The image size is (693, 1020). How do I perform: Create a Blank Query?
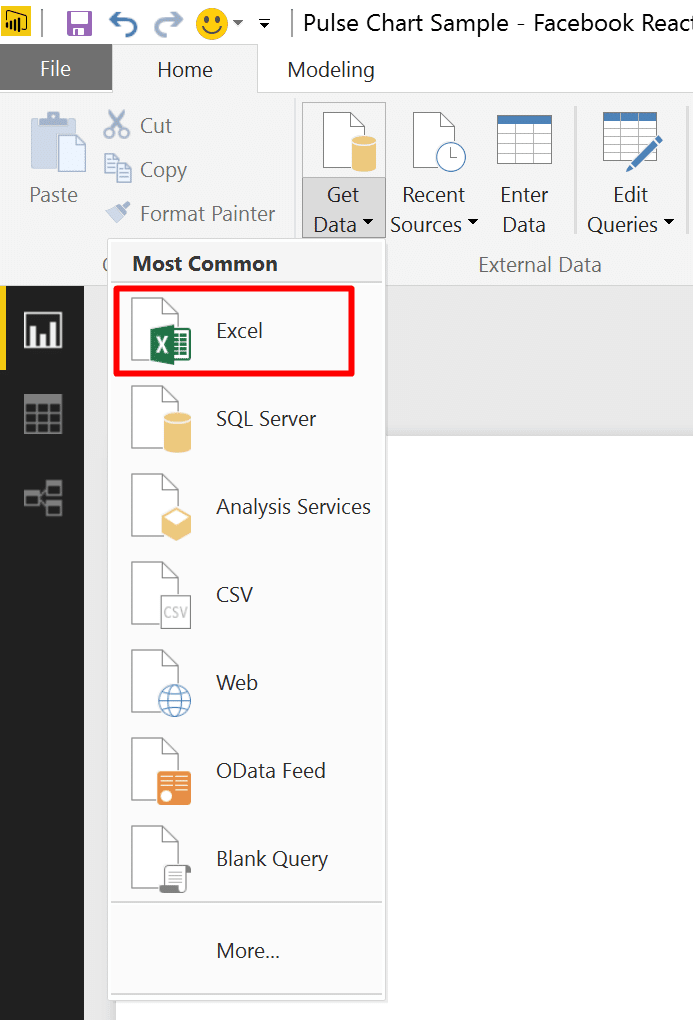tap(247, 859)
